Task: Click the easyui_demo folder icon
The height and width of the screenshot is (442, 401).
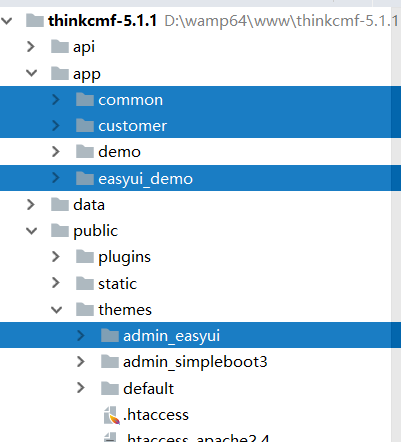Action: tap(85, 178)
